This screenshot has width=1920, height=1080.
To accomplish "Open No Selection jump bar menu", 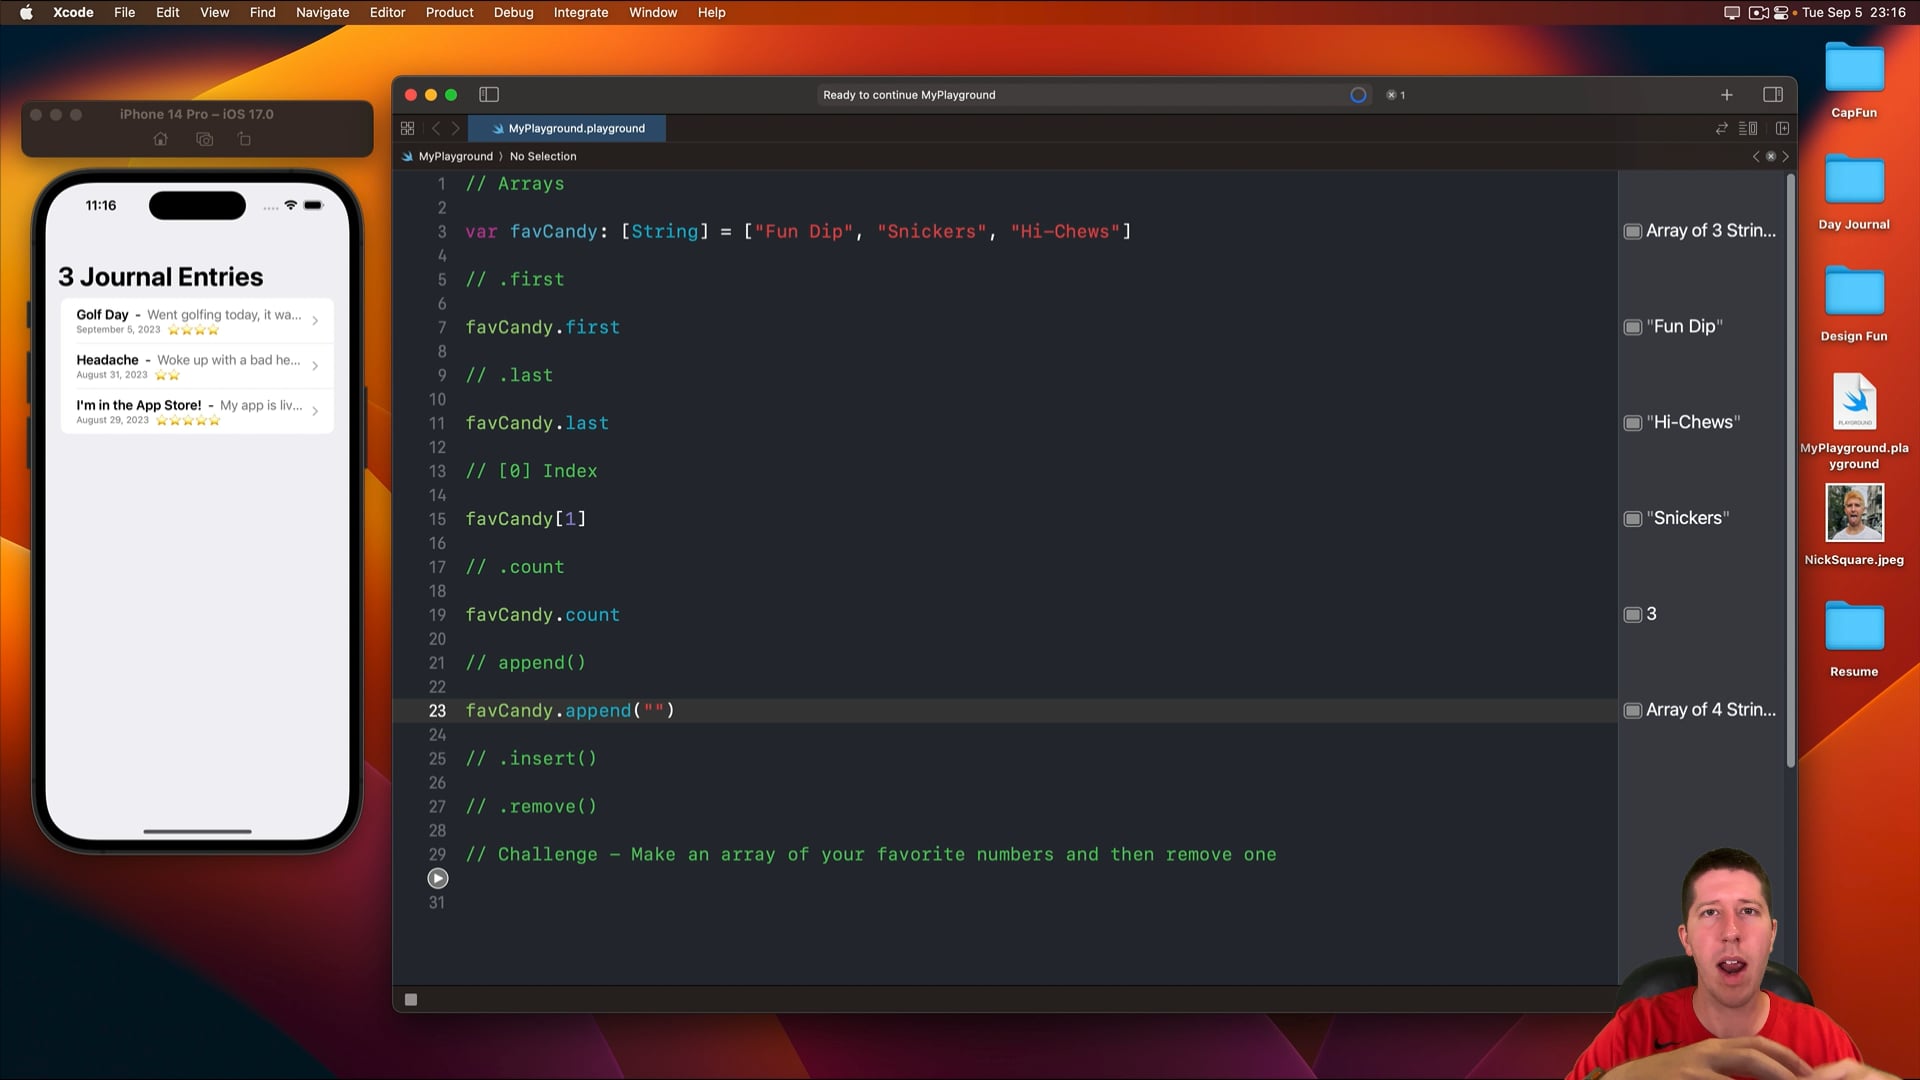I will pos(543,156).
